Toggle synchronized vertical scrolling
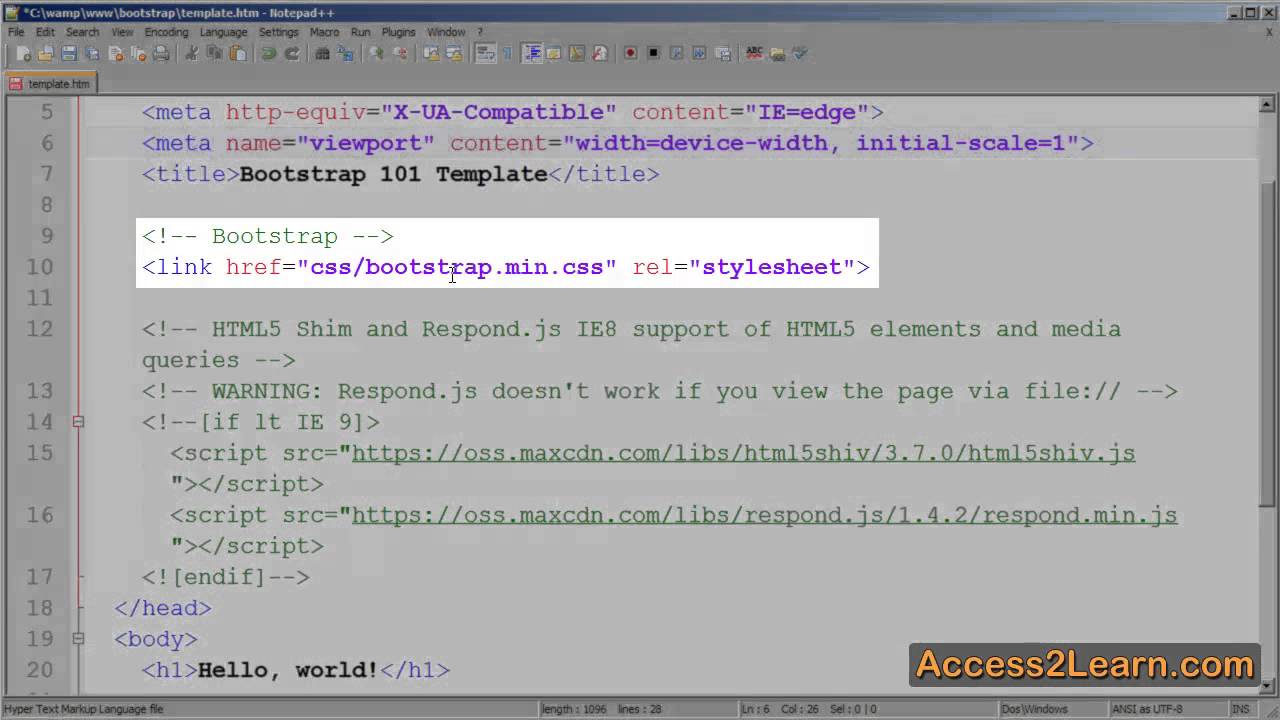The height and width of the screenshot is (720, 1280). (x=431, y=53)
